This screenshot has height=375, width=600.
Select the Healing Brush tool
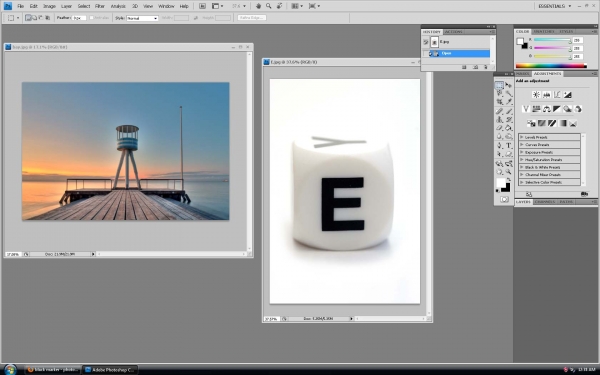point(499,111)
